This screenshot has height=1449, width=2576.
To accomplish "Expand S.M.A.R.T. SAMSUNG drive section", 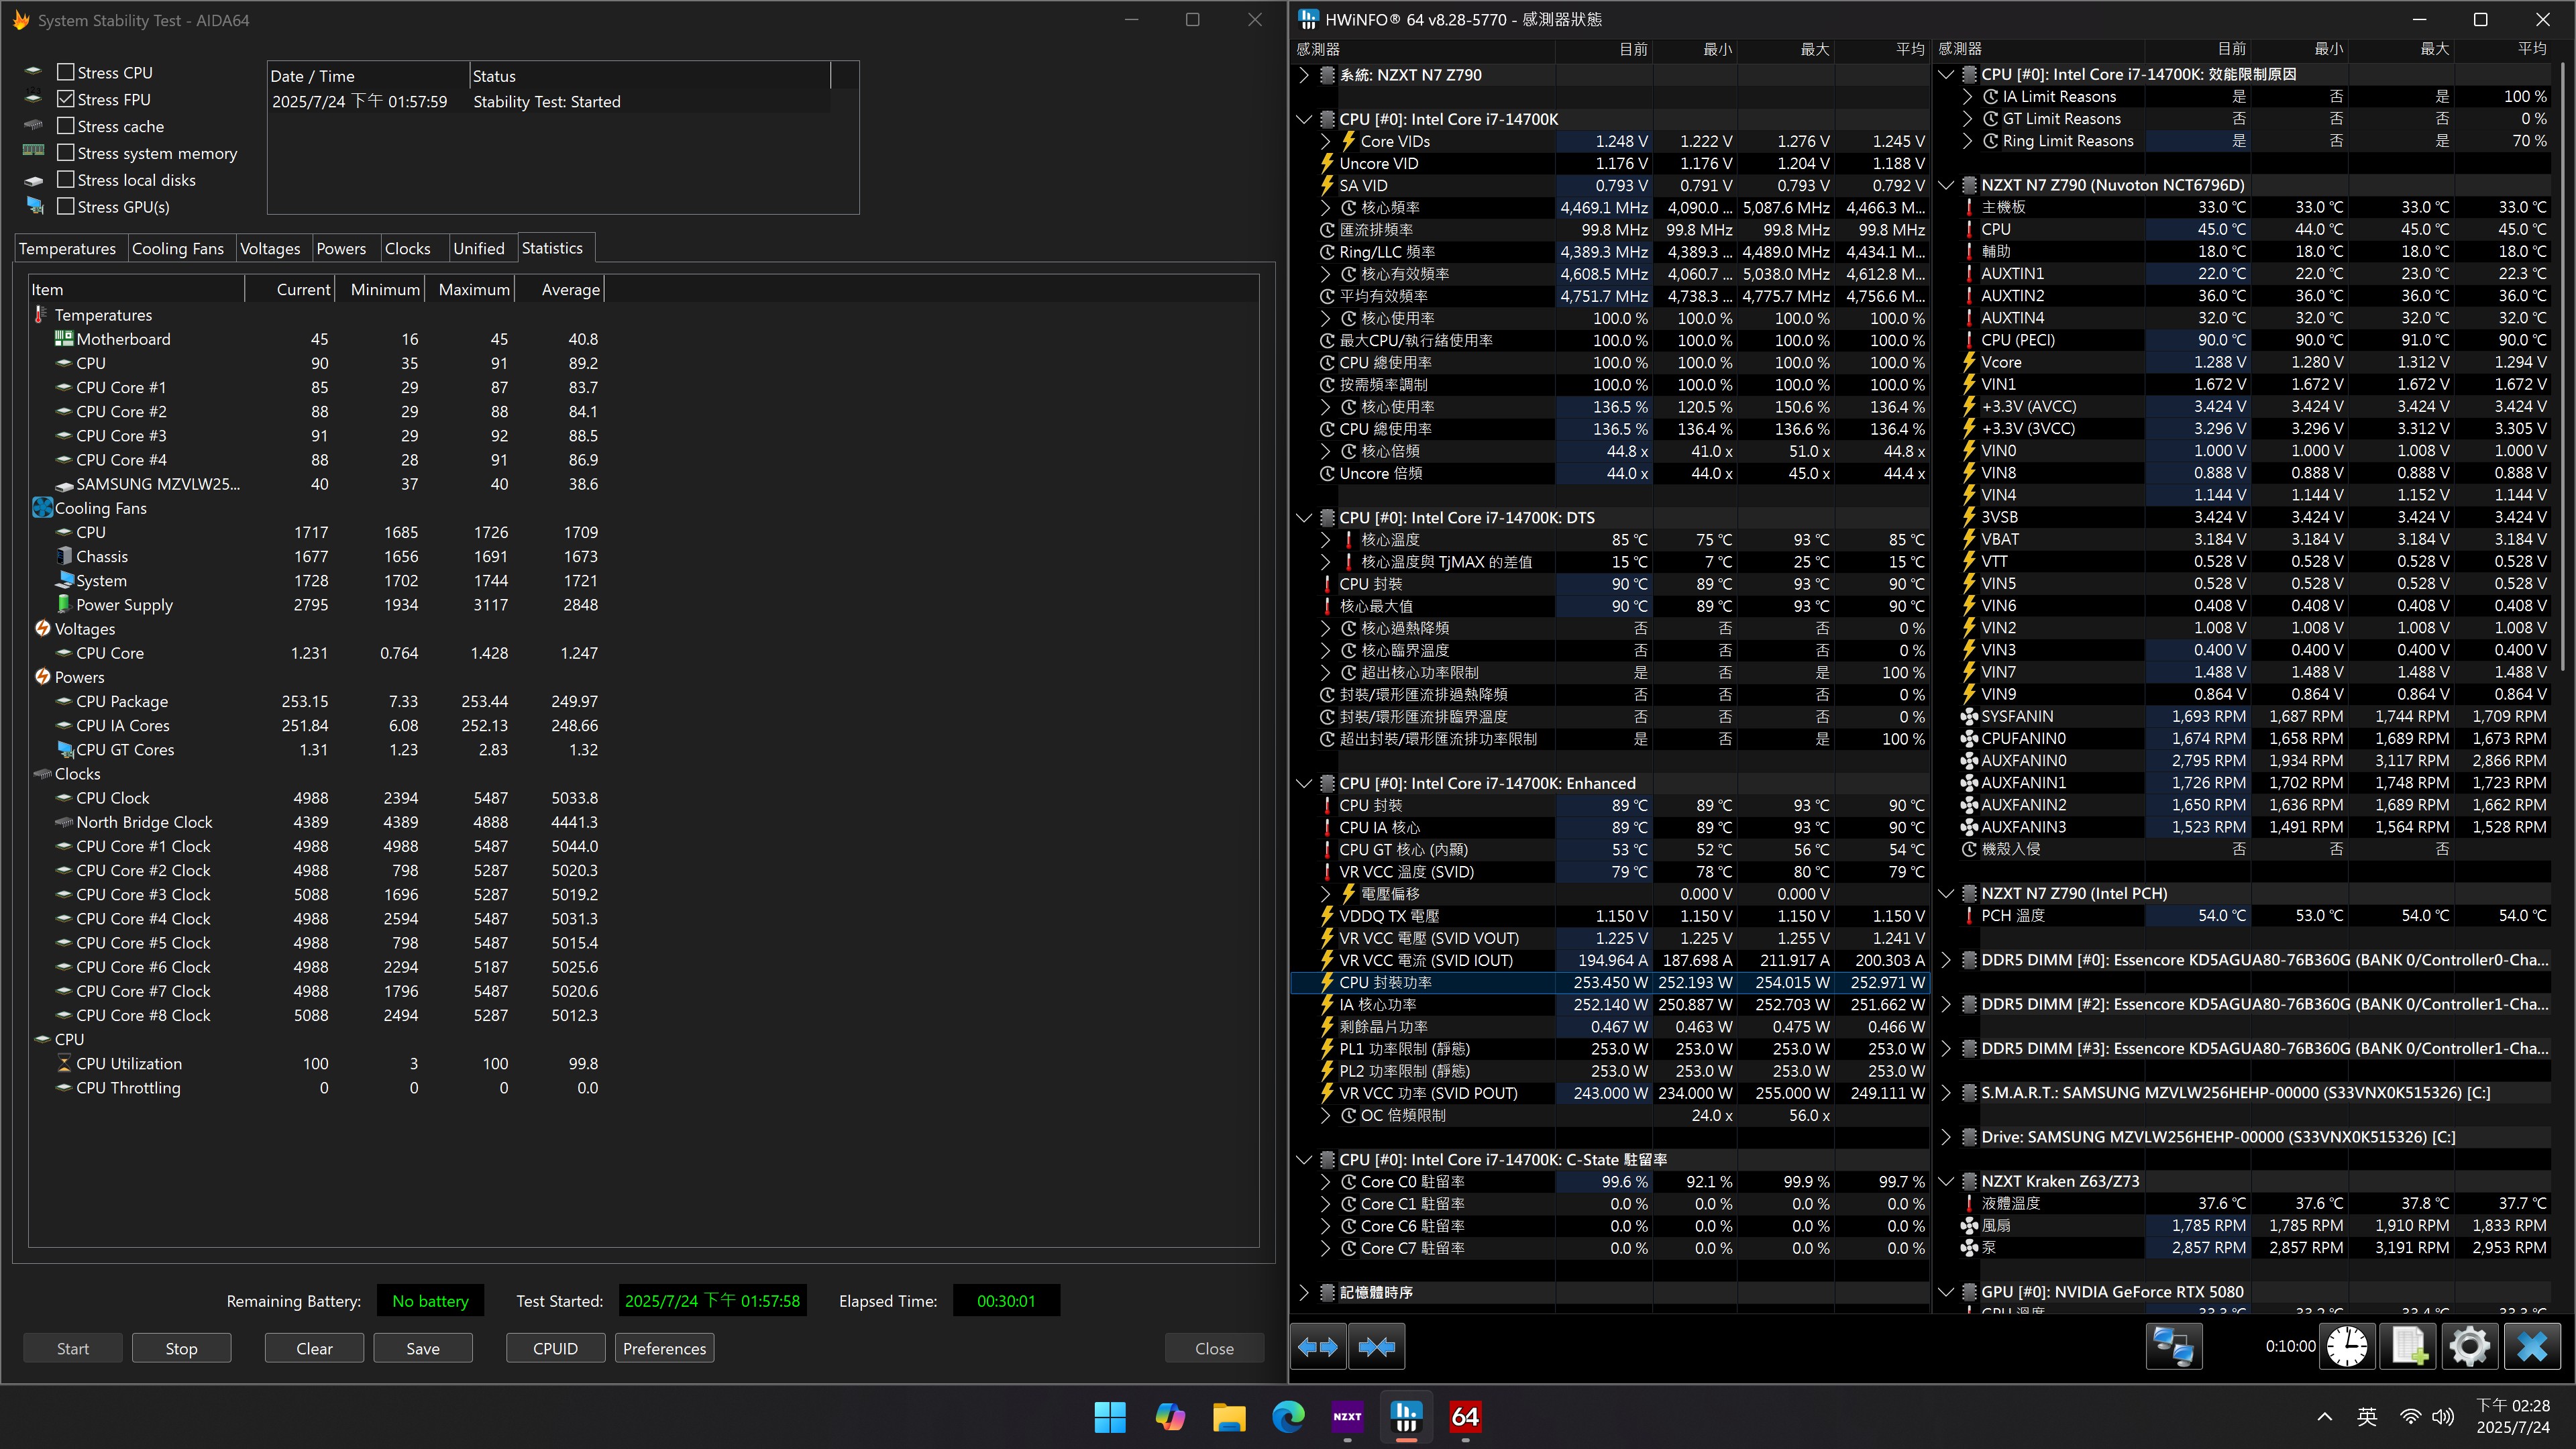I will pyautogui.click(x=1946, y=1092).
